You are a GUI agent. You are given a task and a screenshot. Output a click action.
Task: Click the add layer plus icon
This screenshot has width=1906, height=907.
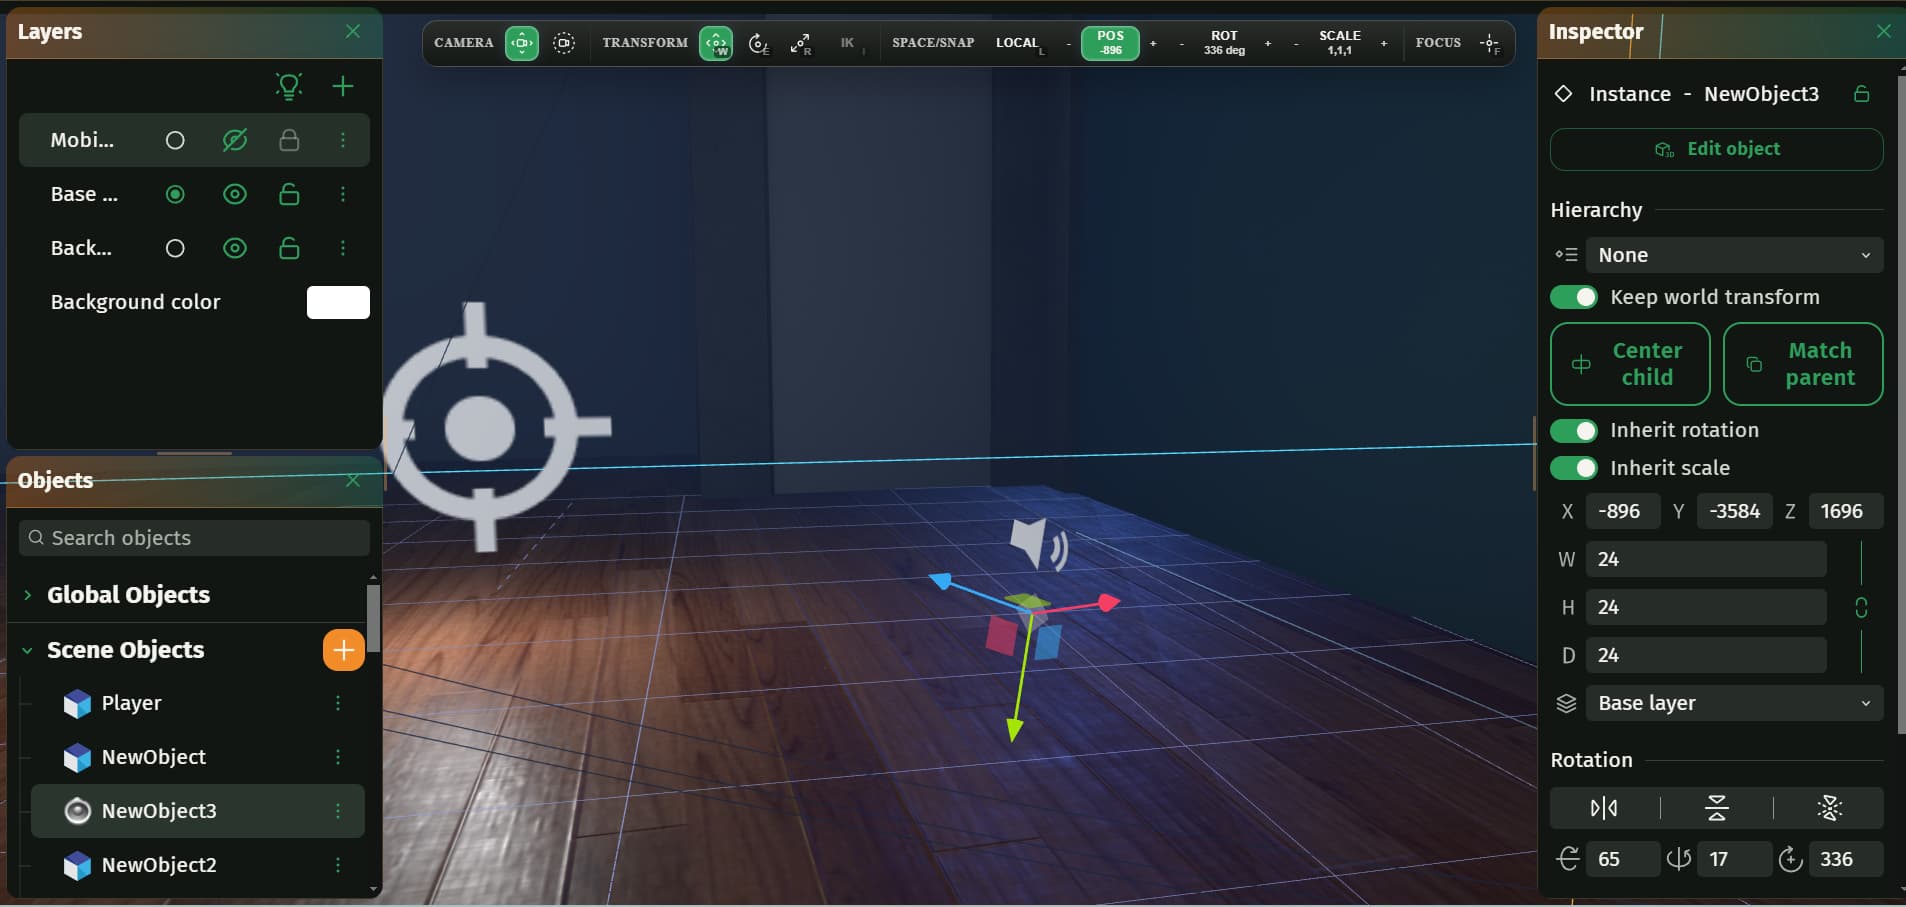tap(343, 86)
